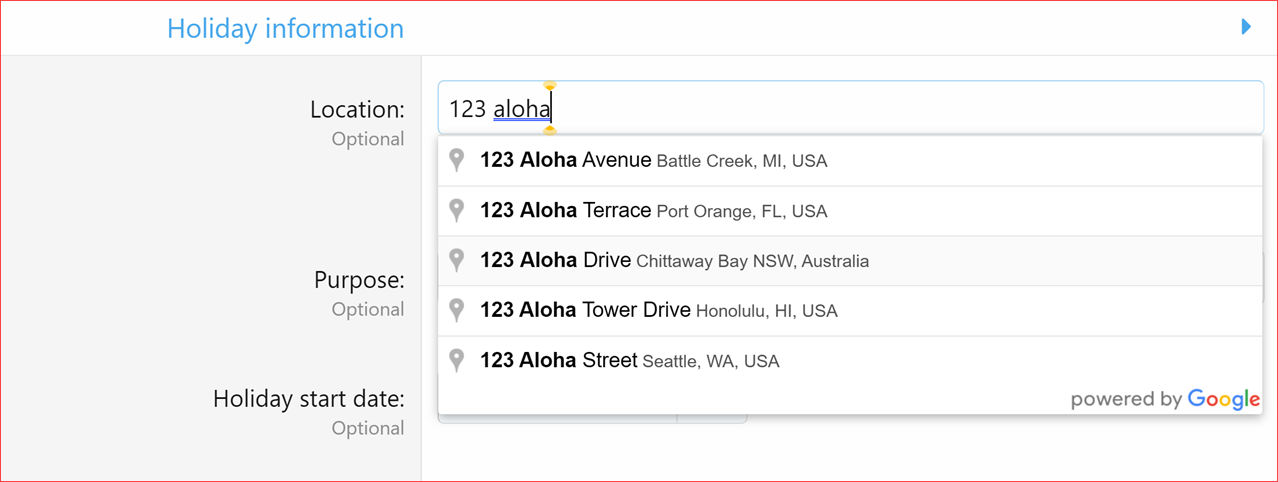The height and width of the screenshot is (482, 1278).
Task: Pick the Chittaway Bay NSW, Australia suggestion
Action: 674,261
